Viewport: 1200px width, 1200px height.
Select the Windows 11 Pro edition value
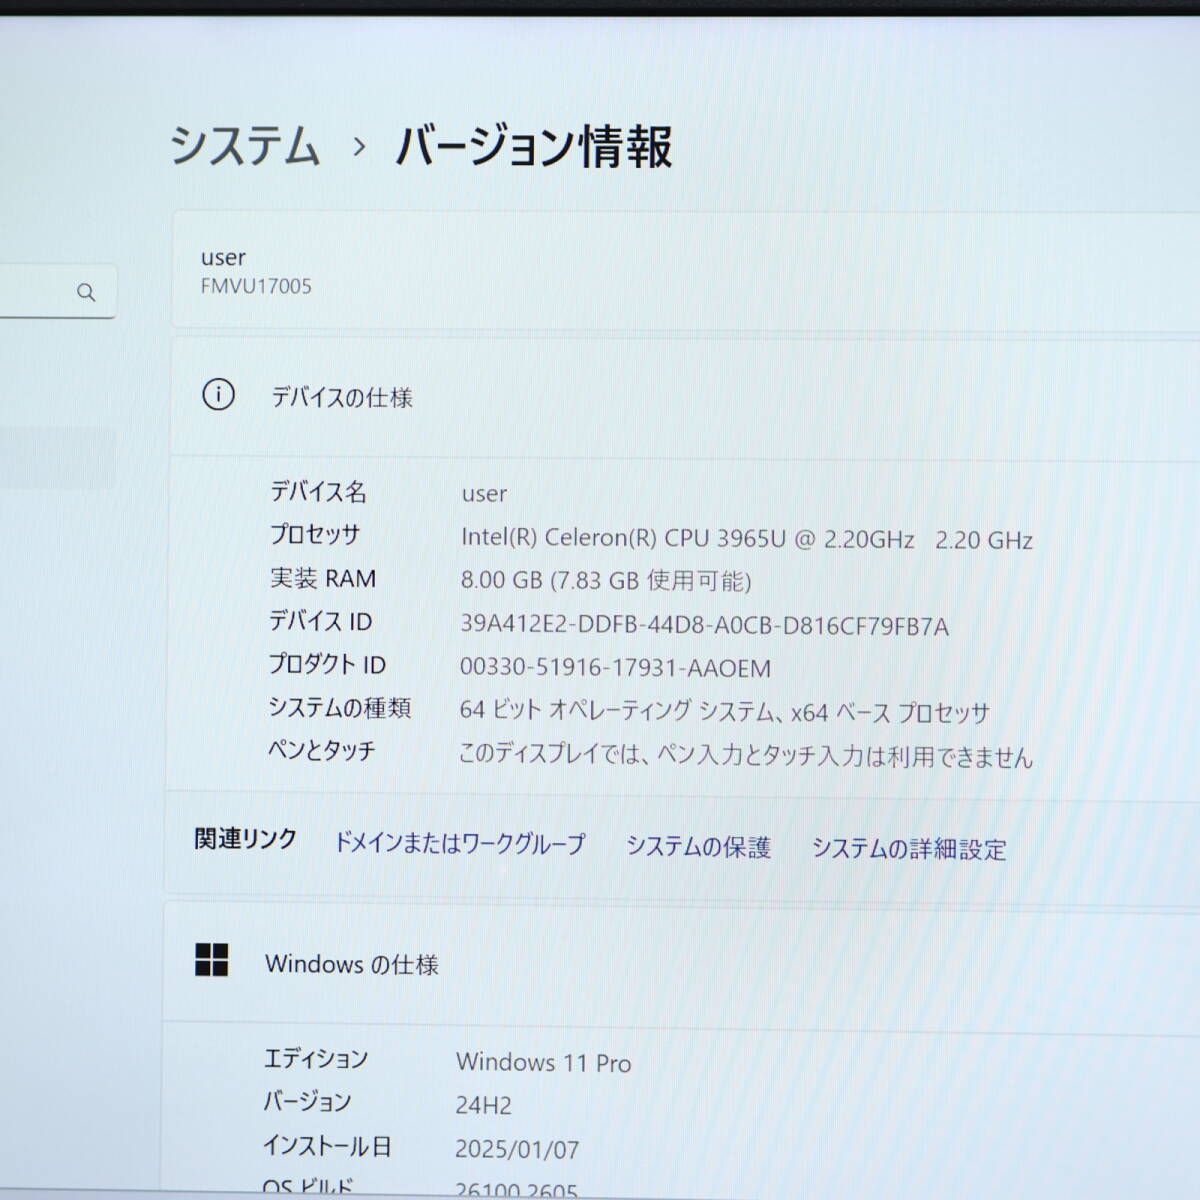[543, 1062]
